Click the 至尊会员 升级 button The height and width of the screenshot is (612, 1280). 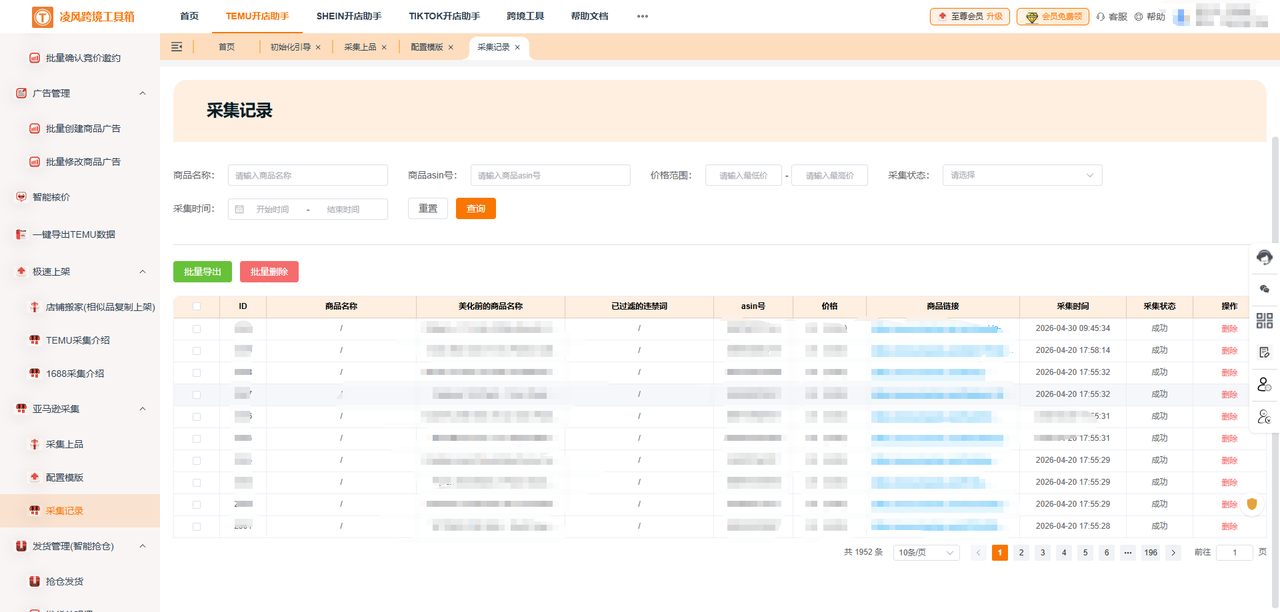coord(969,17)
